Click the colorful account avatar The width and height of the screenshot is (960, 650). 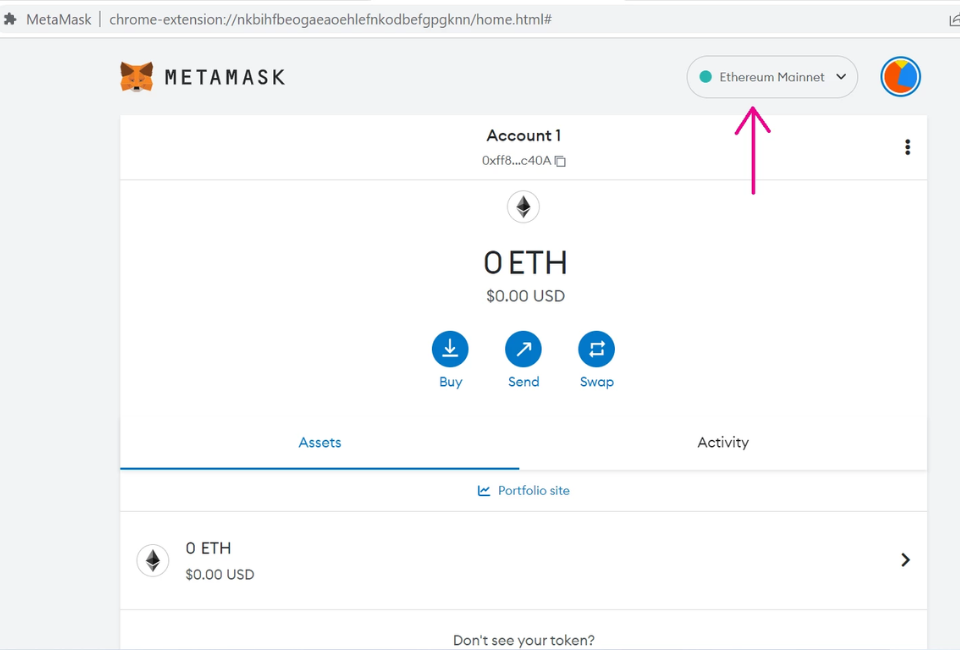900,76
